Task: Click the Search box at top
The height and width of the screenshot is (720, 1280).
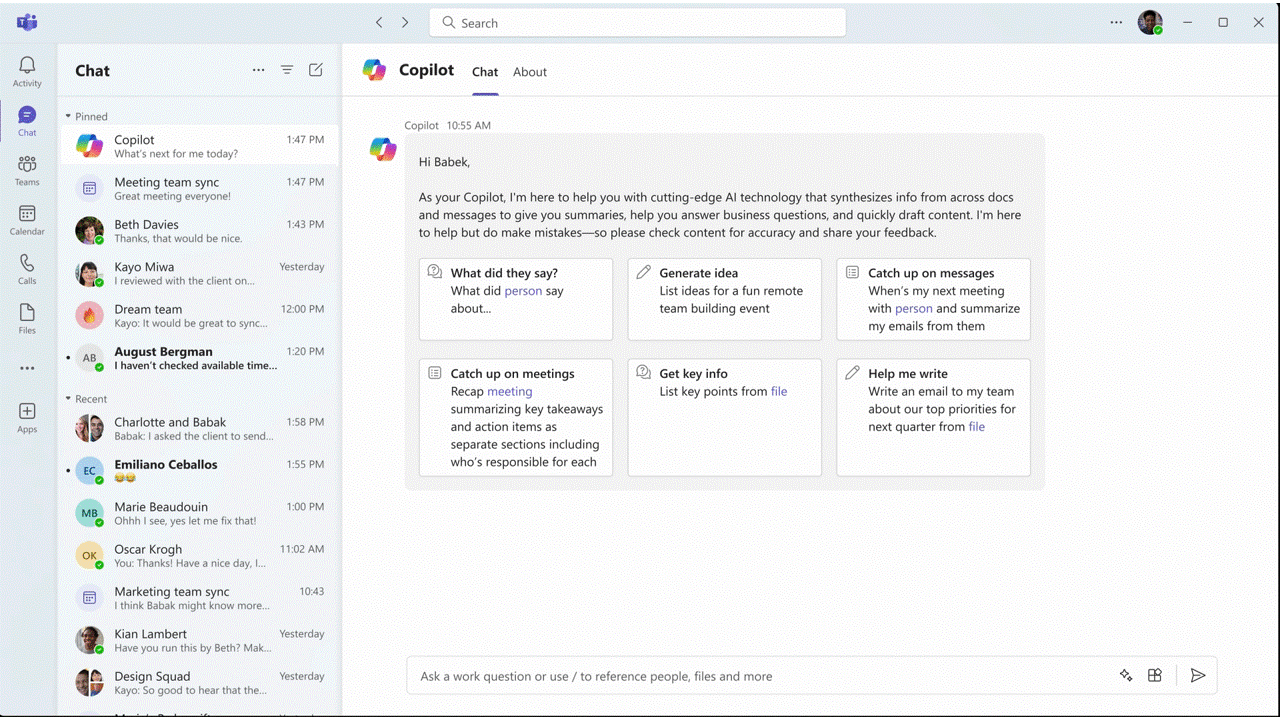Action: pos(637,23)
